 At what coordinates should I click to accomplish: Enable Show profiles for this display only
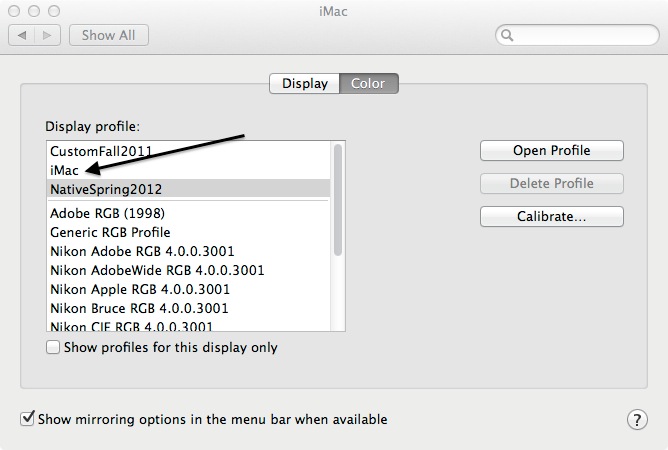coord(53,347)
